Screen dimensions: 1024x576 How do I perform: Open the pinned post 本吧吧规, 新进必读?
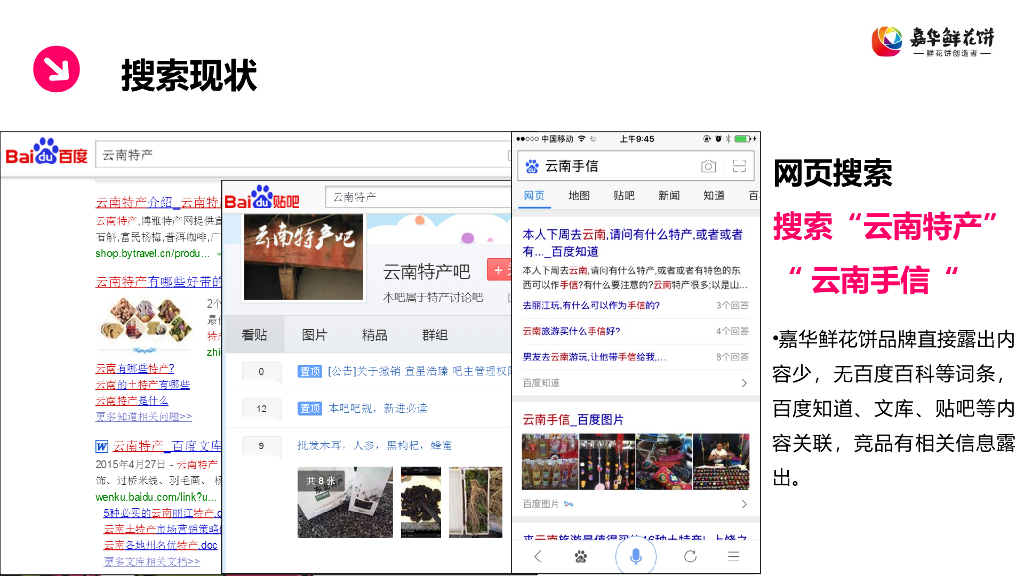pyautogui.click(x=377, y=408)
